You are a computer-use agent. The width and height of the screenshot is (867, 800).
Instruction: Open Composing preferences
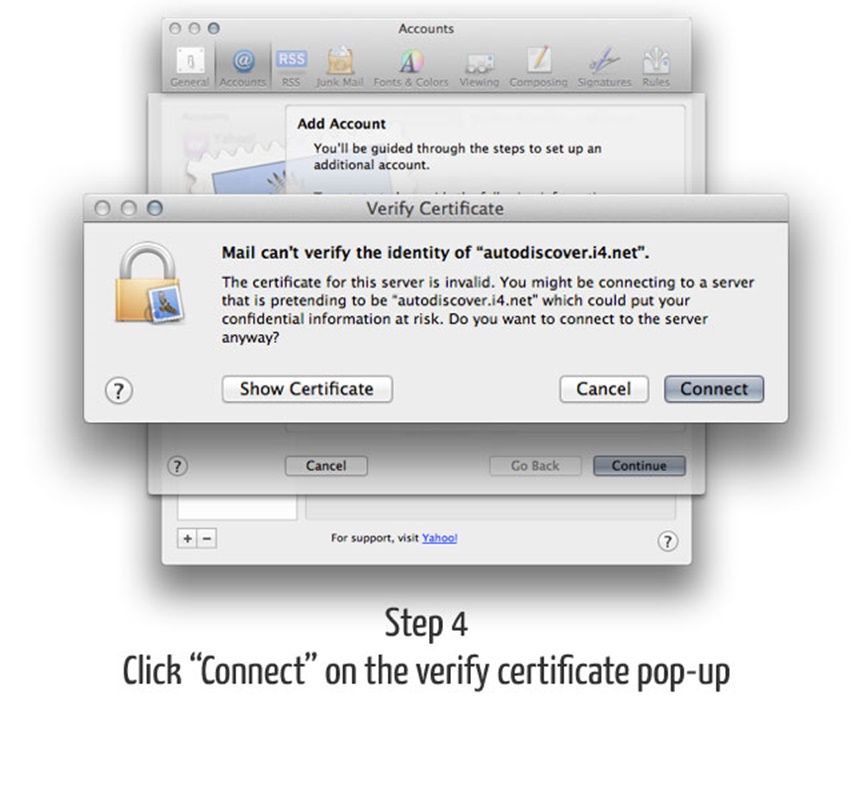(539, 67)
